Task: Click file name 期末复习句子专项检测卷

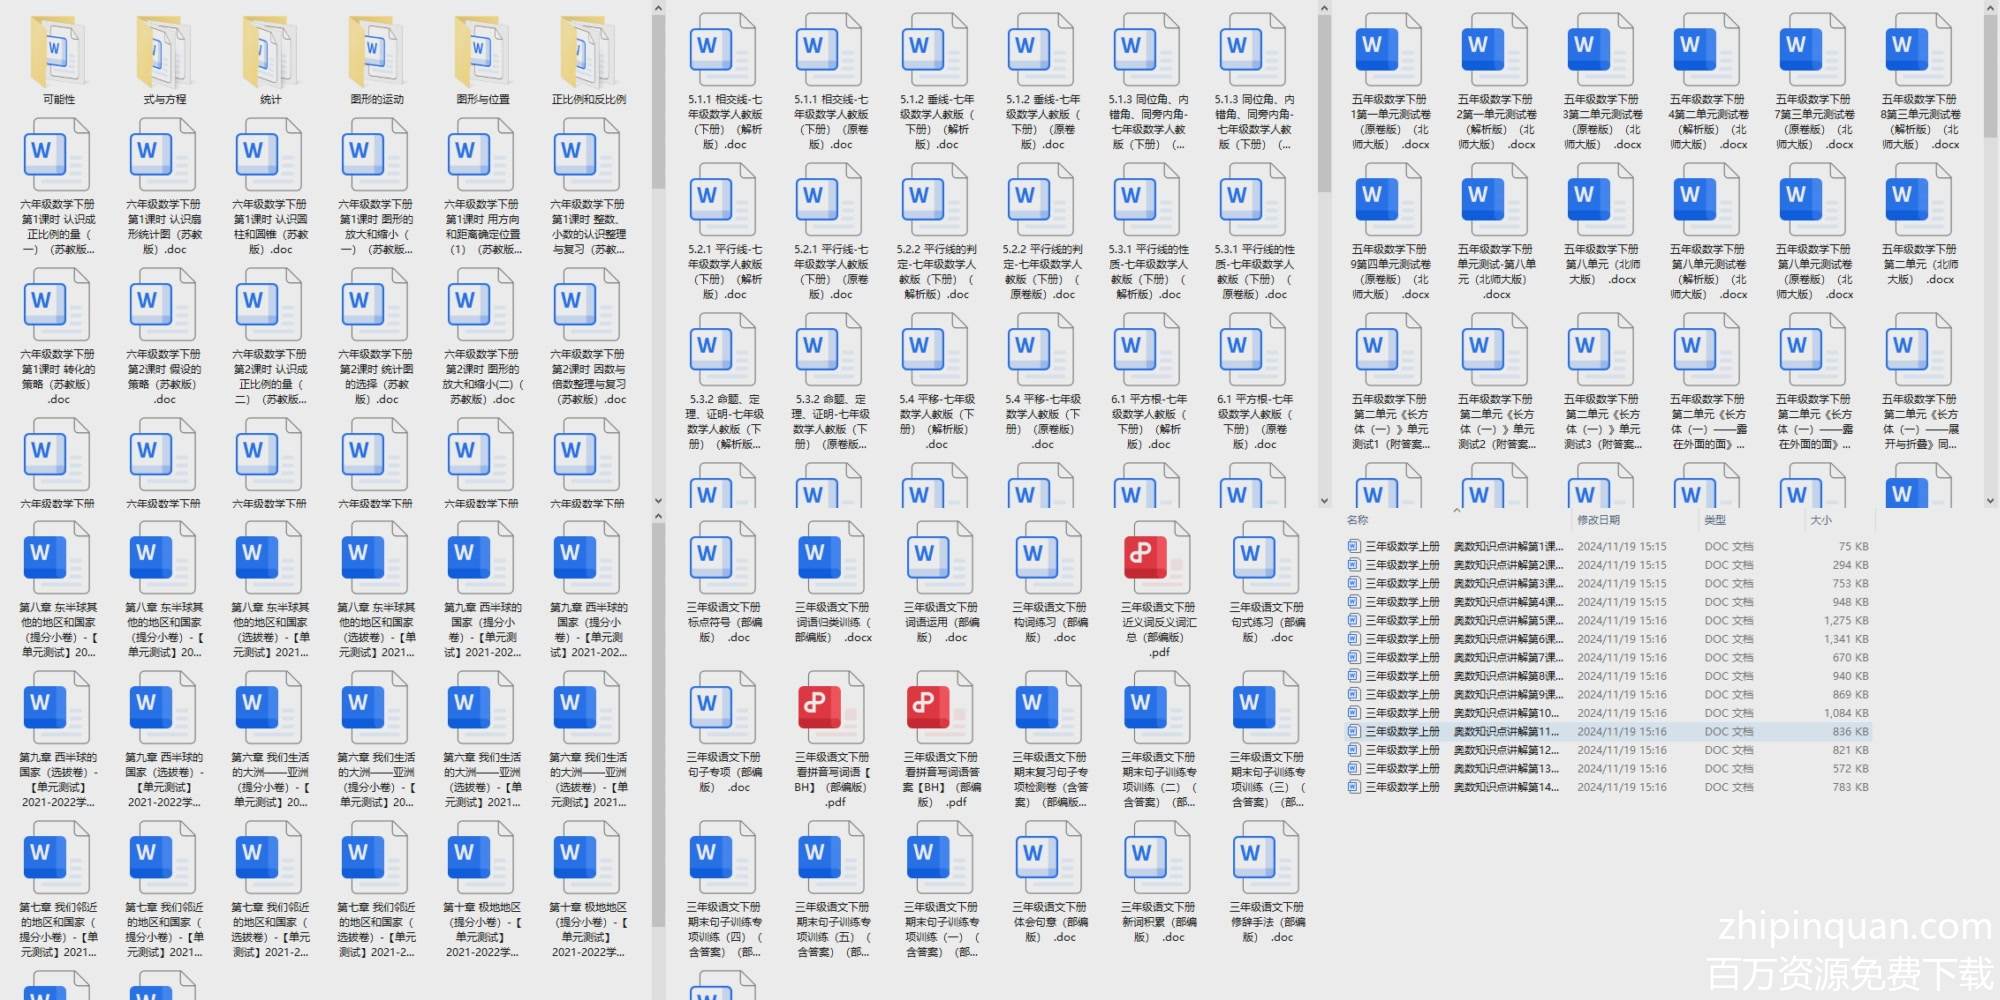Action: pyautogui.click(x=1049, y=780)
